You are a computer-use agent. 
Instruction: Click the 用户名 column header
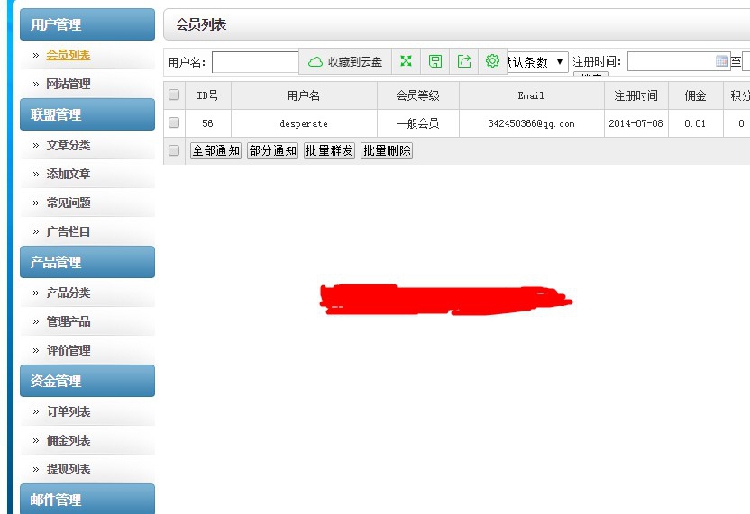(x=303, y=96)
